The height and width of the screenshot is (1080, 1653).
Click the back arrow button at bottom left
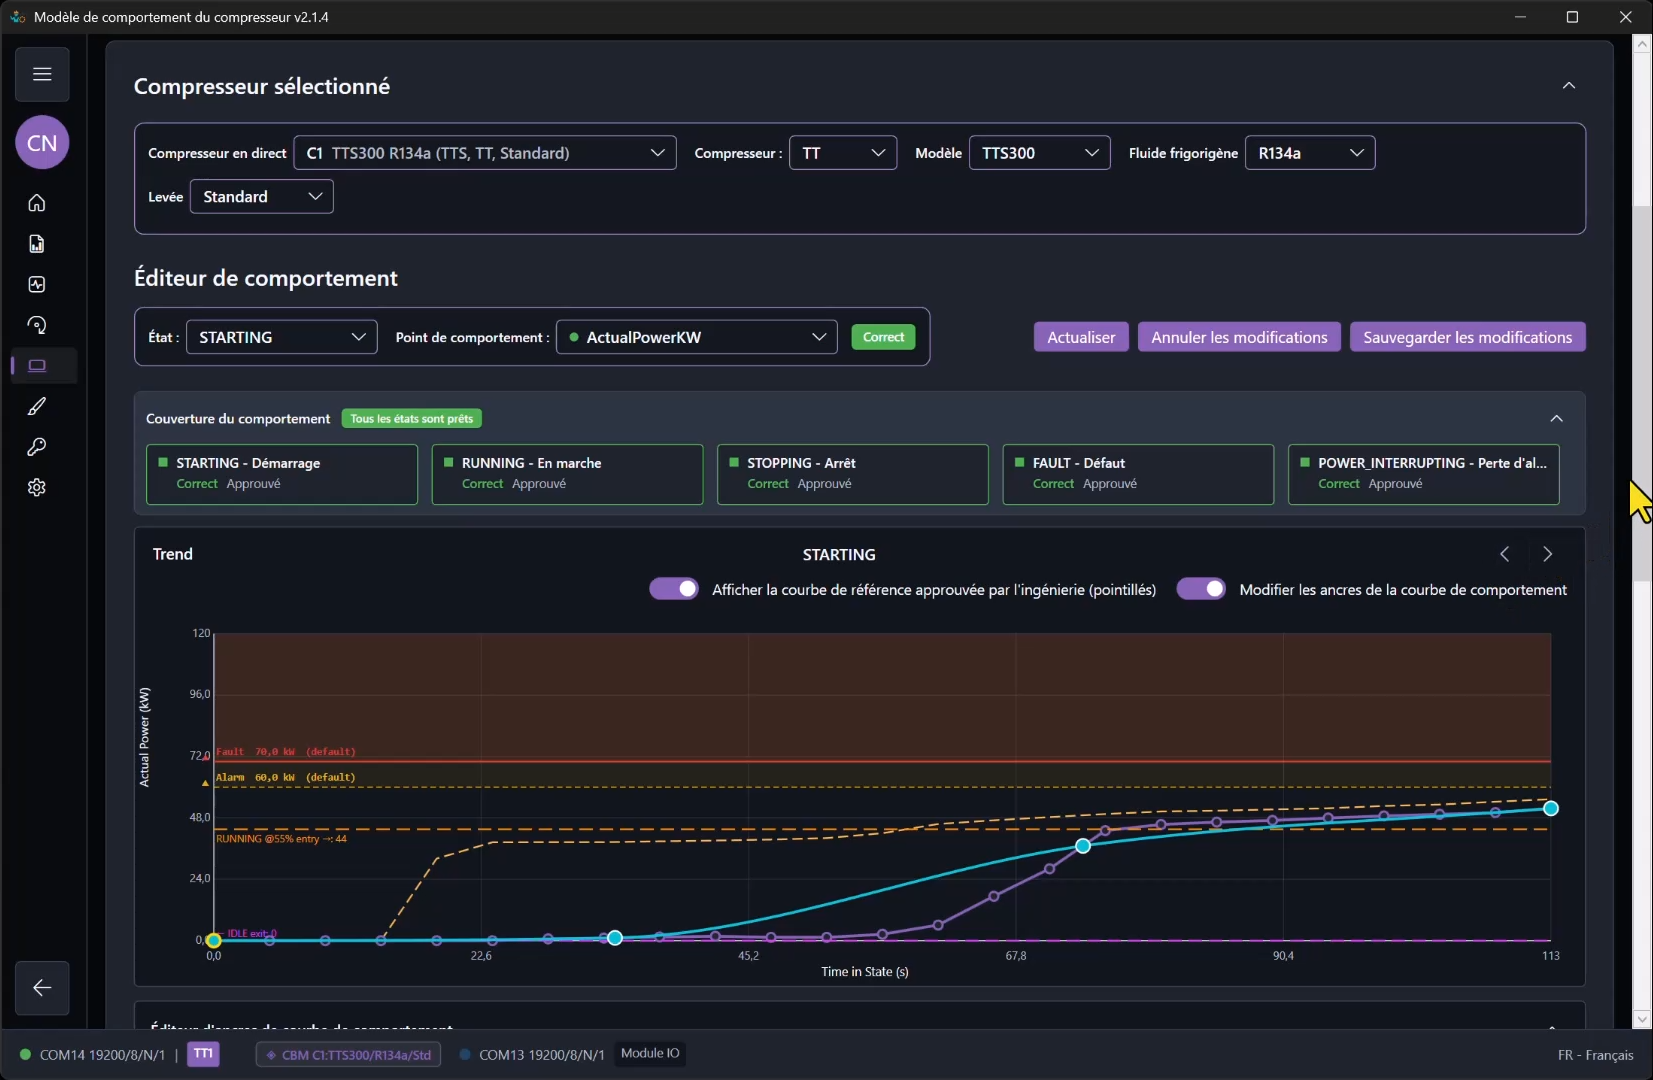(42, 988)
